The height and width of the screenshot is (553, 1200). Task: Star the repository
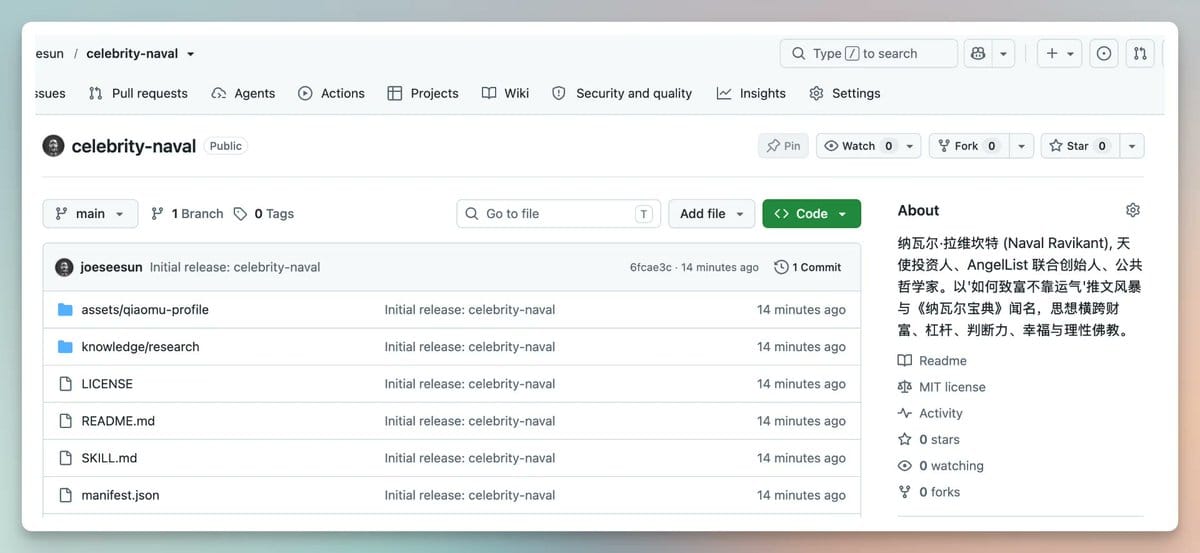[x=1079, y=146]
